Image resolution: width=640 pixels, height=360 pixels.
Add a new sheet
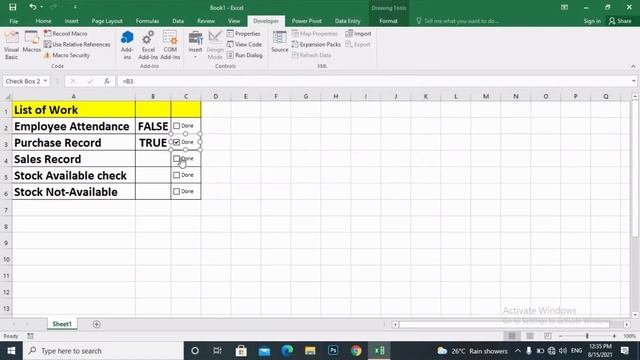tap(96, 324)
